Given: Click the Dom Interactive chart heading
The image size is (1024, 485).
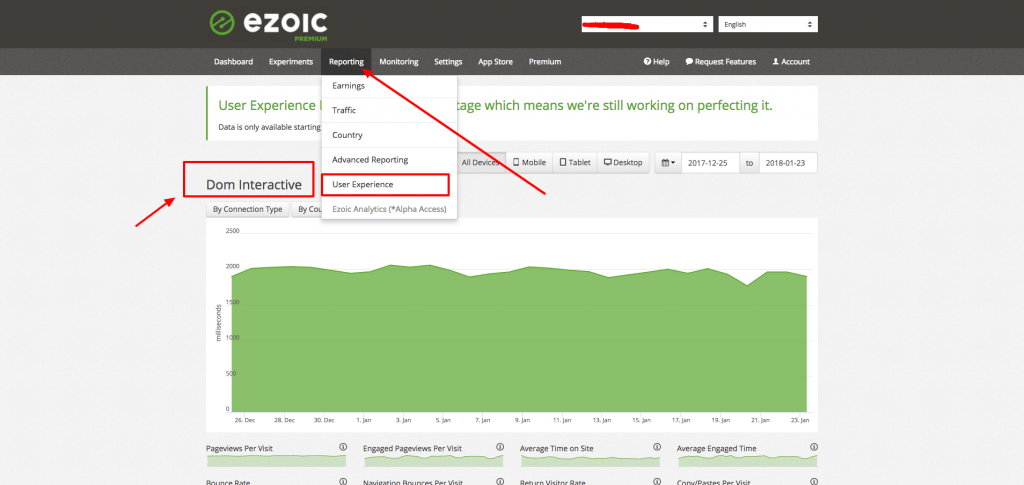Looking at the screenshot, I should 254,185.
